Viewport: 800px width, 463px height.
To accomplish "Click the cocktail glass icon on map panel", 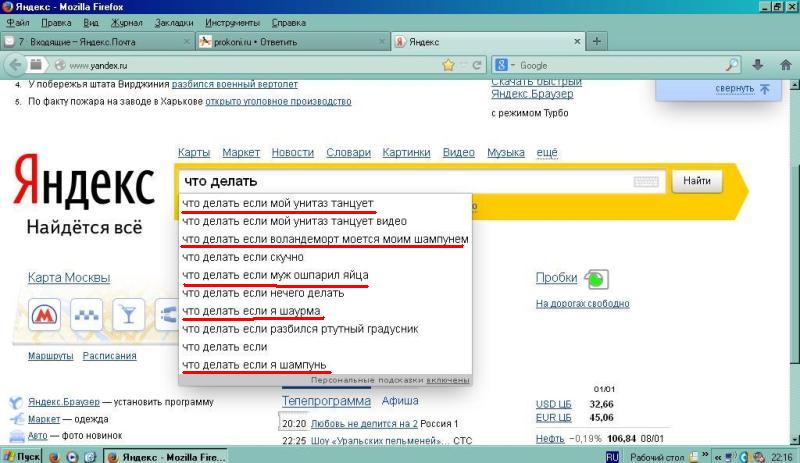I will point(128,316).
